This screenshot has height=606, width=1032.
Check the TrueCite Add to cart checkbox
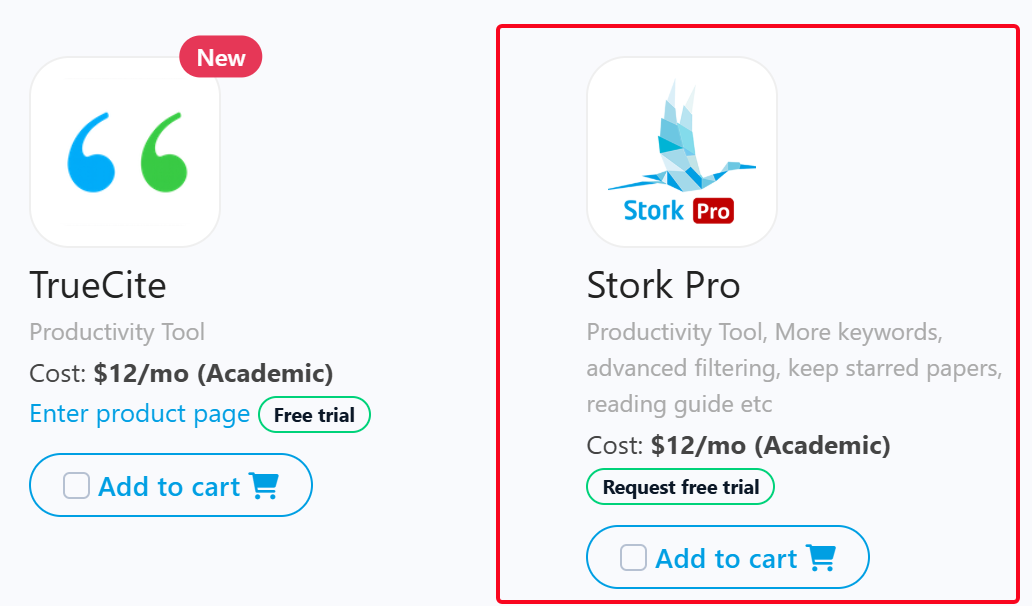[77, 486]
